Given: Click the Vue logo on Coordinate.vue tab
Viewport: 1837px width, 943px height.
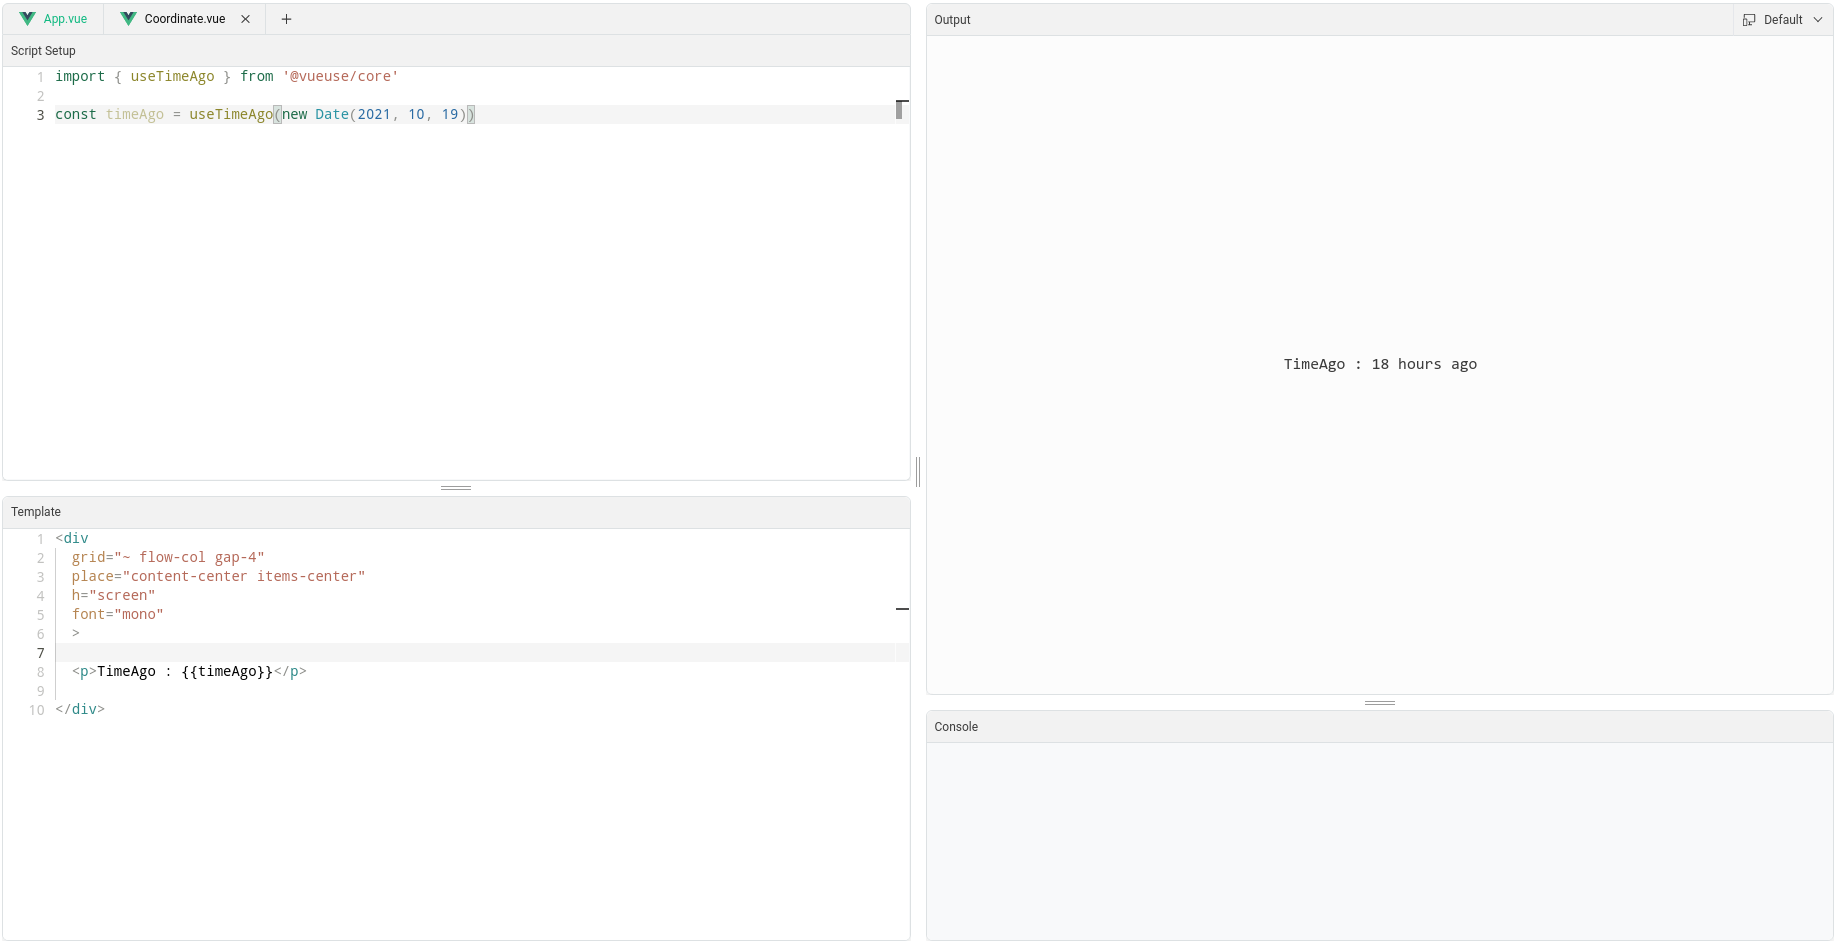Looking at the screenshot, I should pyautogui.click(x=128, y=18).
